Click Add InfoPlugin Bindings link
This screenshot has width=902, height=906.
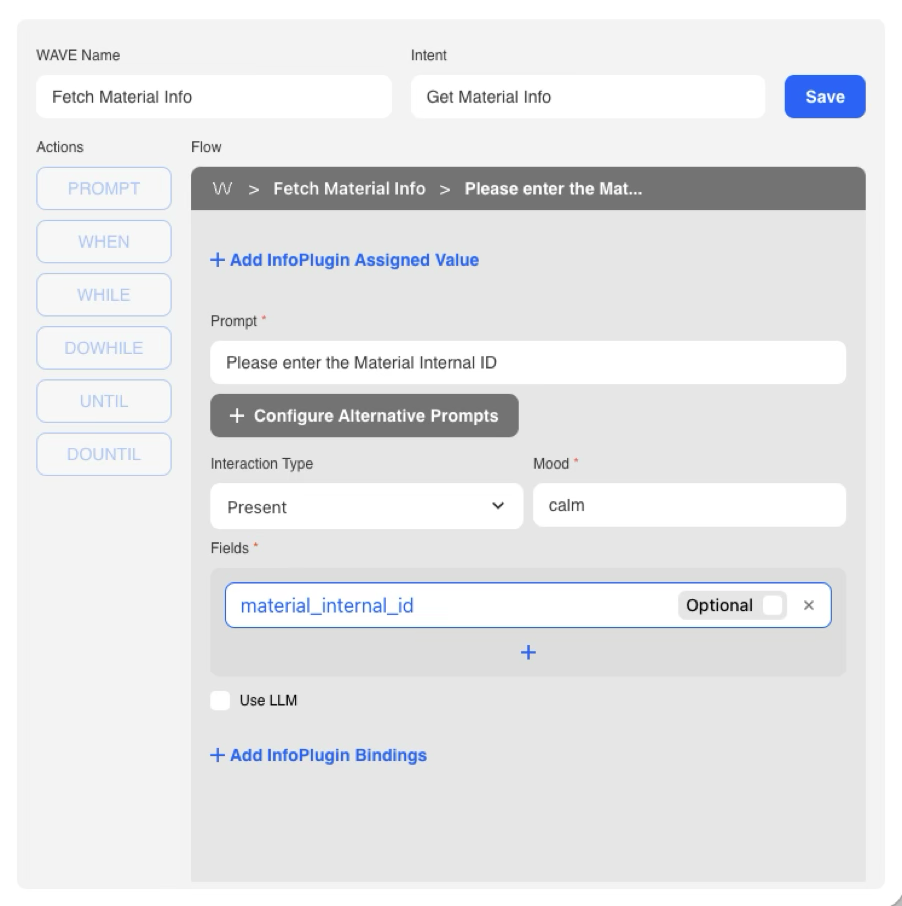point(318,755)
